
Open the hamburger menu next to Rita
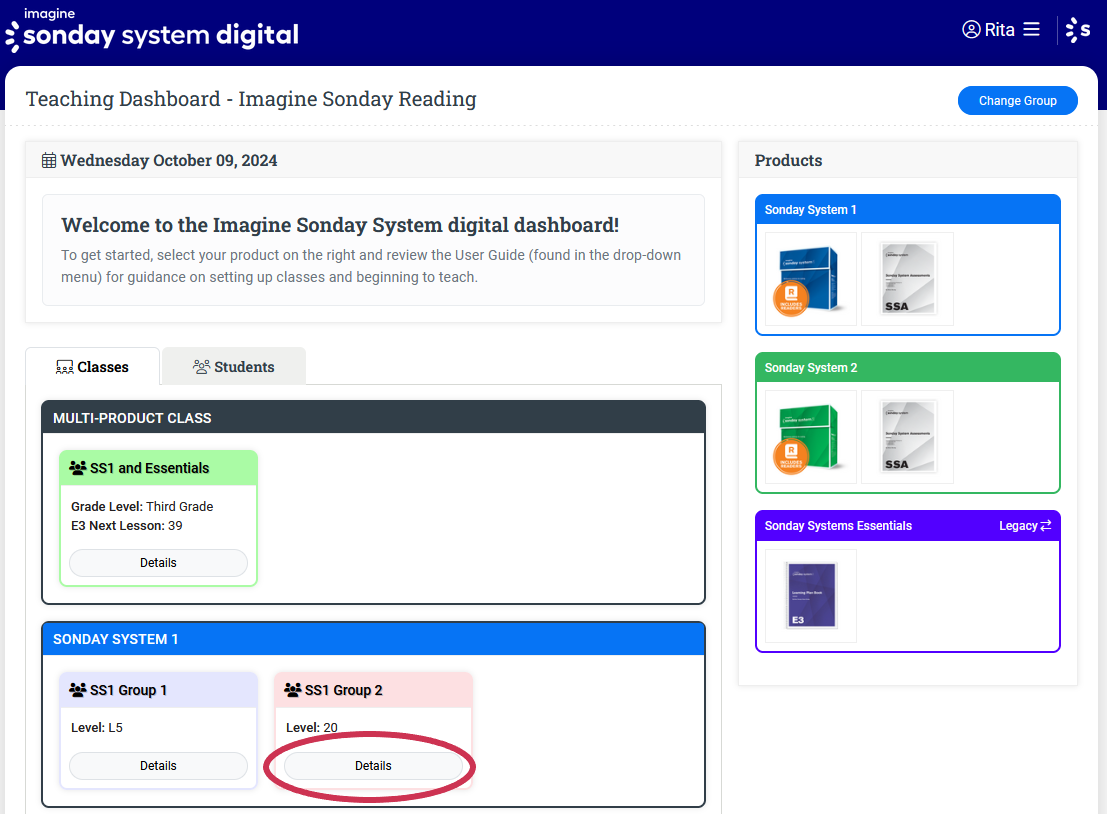(1032, 30)
